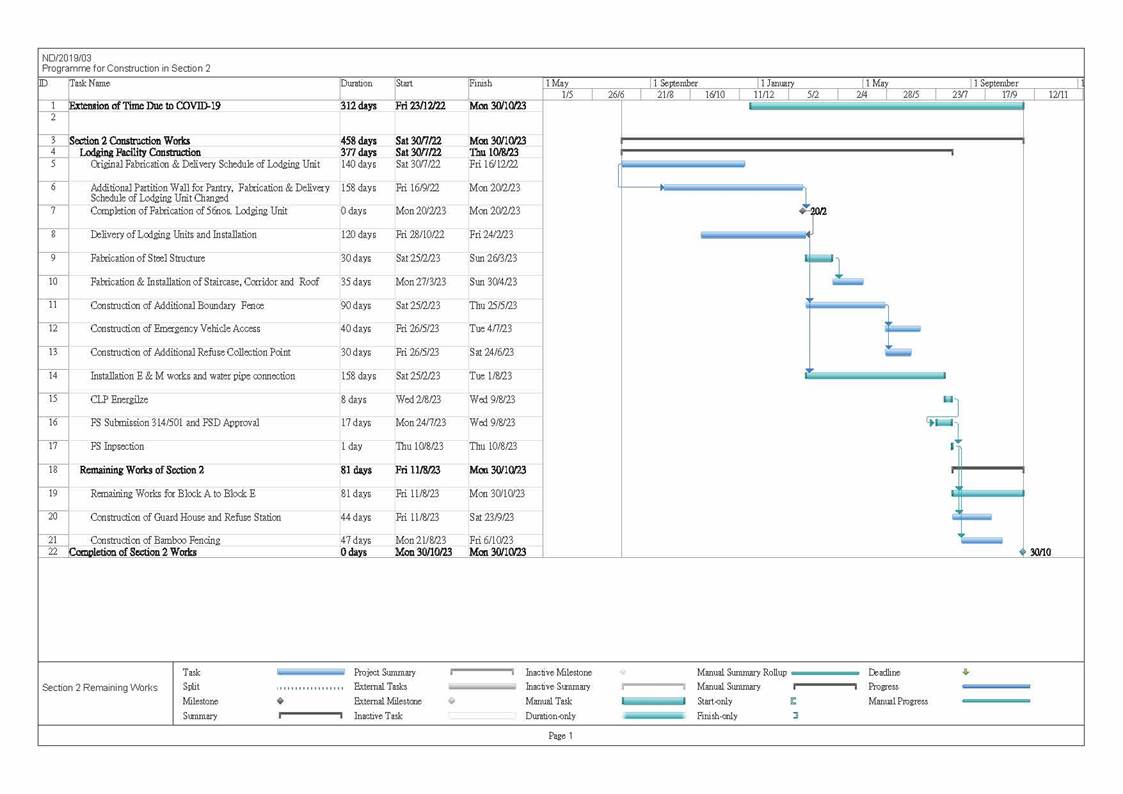1123x794 pixels.
Task: Select the Start column header
Action: point(404,84)
